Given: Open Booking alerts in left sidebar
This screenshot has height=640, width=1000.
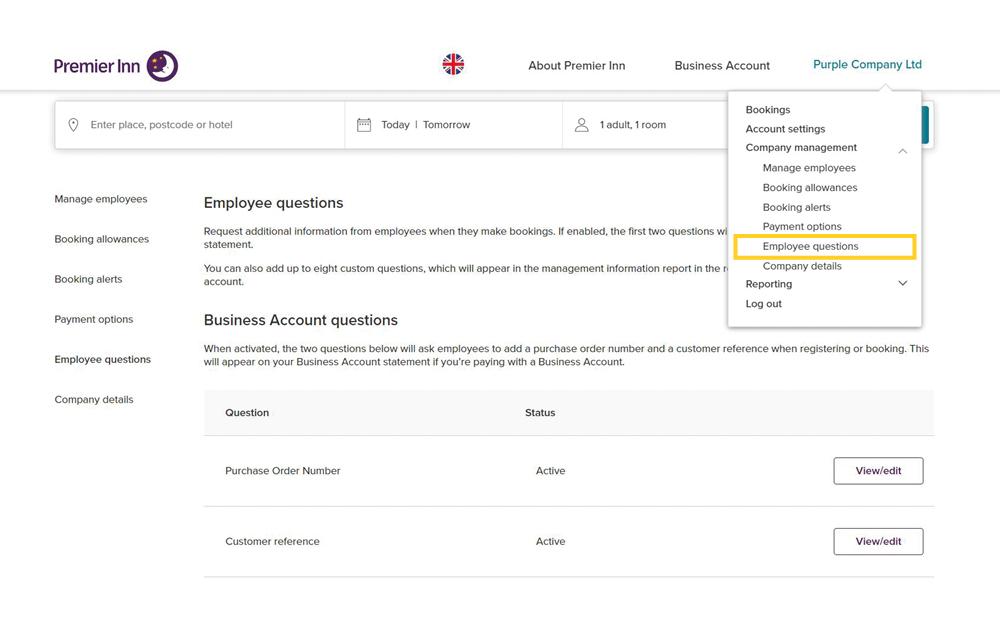Looking at the screenshot, I should pos(88,279).
